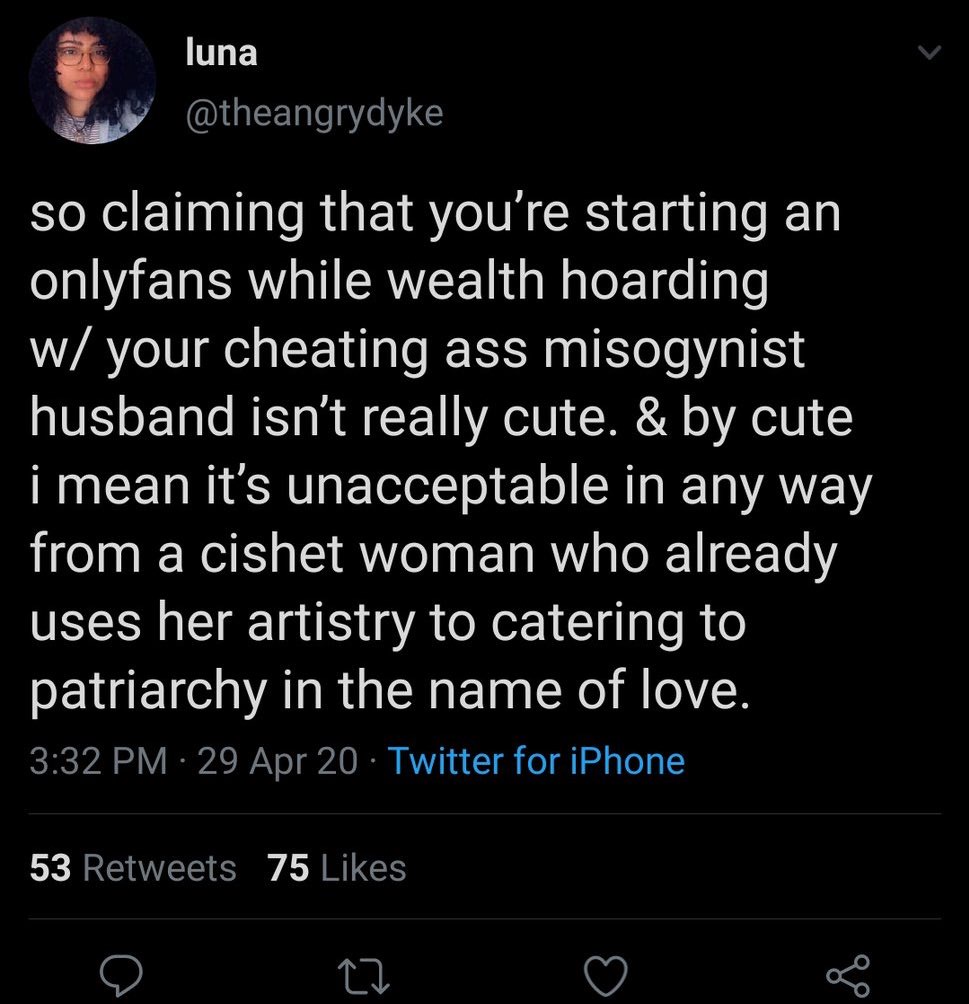
Task: Click the line "from a cishet woman who already"
Action: coord(432,554)
